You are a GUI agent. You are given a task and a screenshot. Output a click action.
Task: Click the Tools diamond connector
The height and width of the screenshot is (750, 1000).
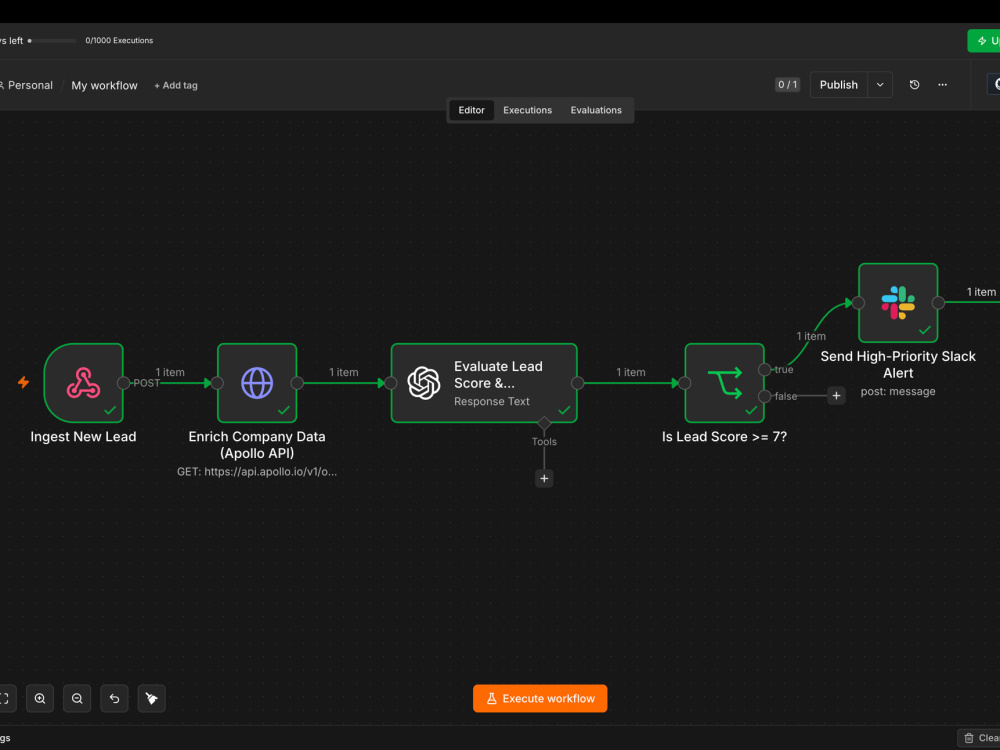(544, 423)
